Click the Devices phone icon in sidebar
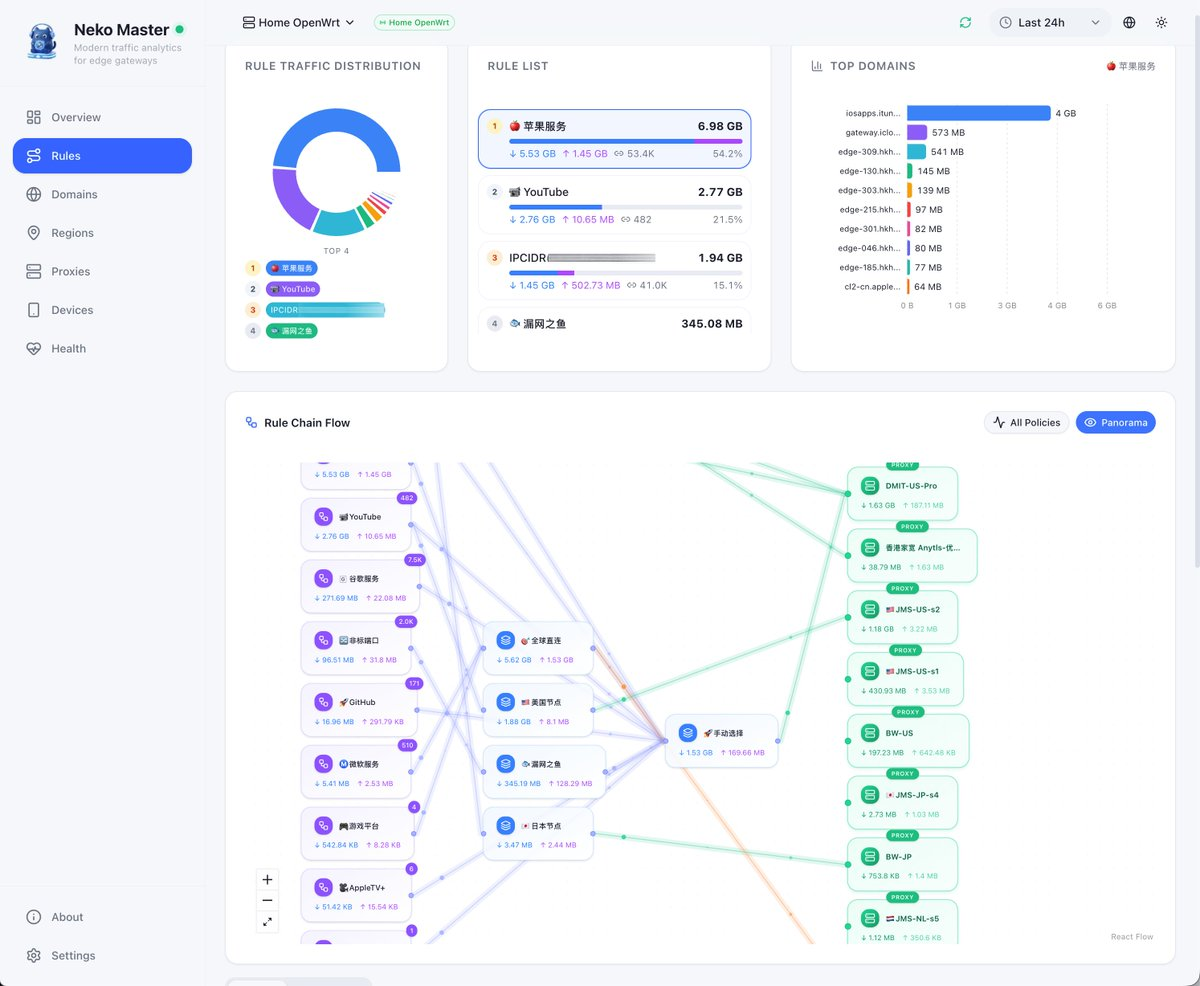The width and height of the screenshot is (1200, 986). (x=34, y=310)
